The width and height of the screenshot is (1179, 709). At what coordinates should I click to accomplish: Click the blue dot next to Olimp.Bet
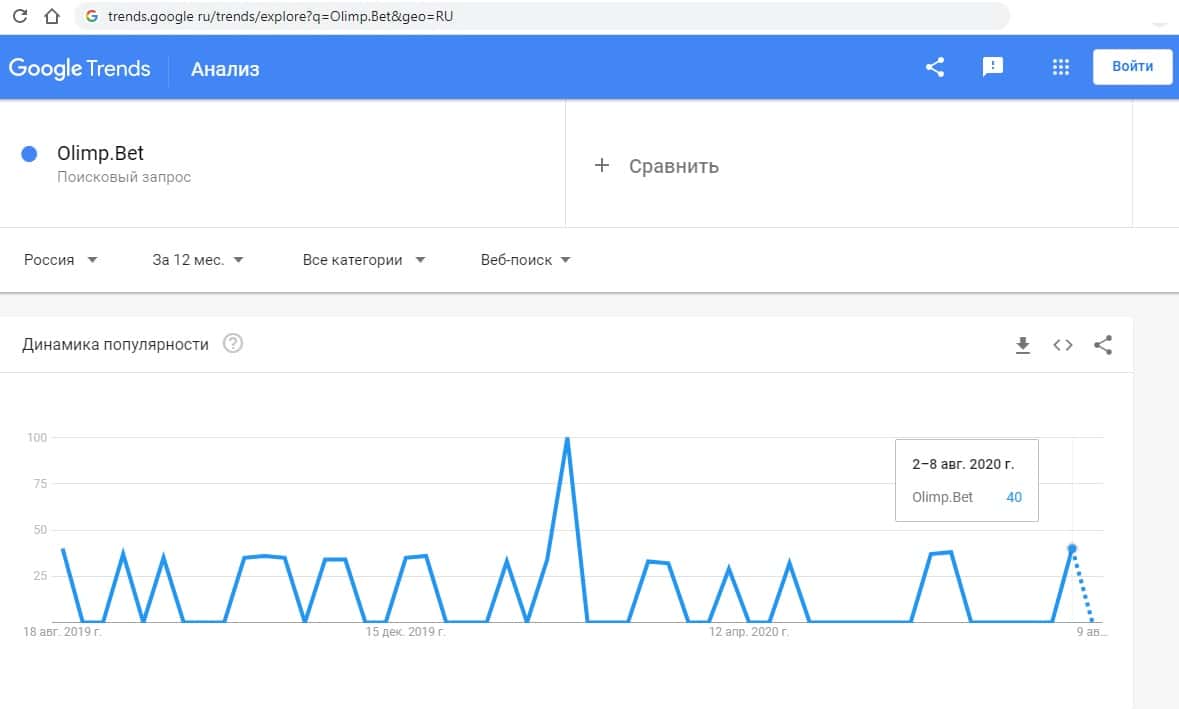click(29, 154)
